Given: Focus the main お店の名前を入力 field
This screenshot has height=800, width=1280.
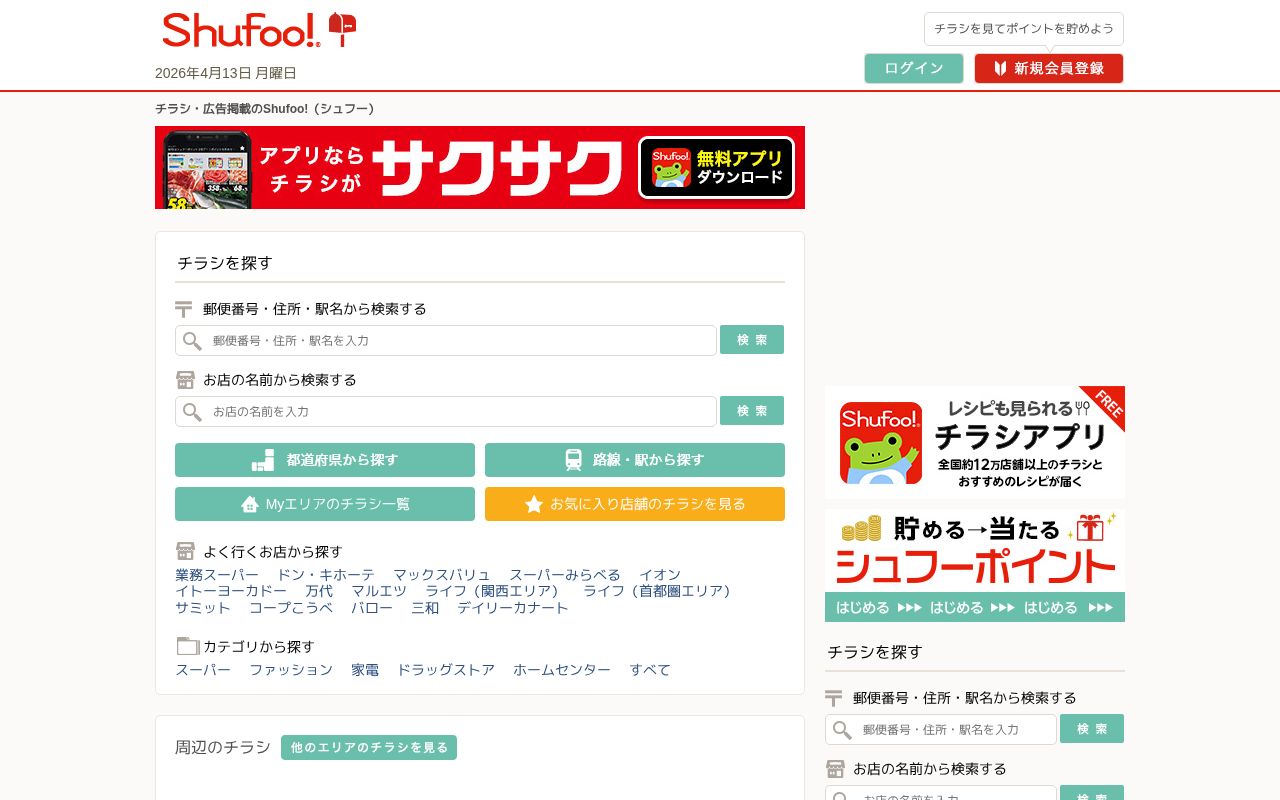Looking at the screenshot, I should [446, 412].
